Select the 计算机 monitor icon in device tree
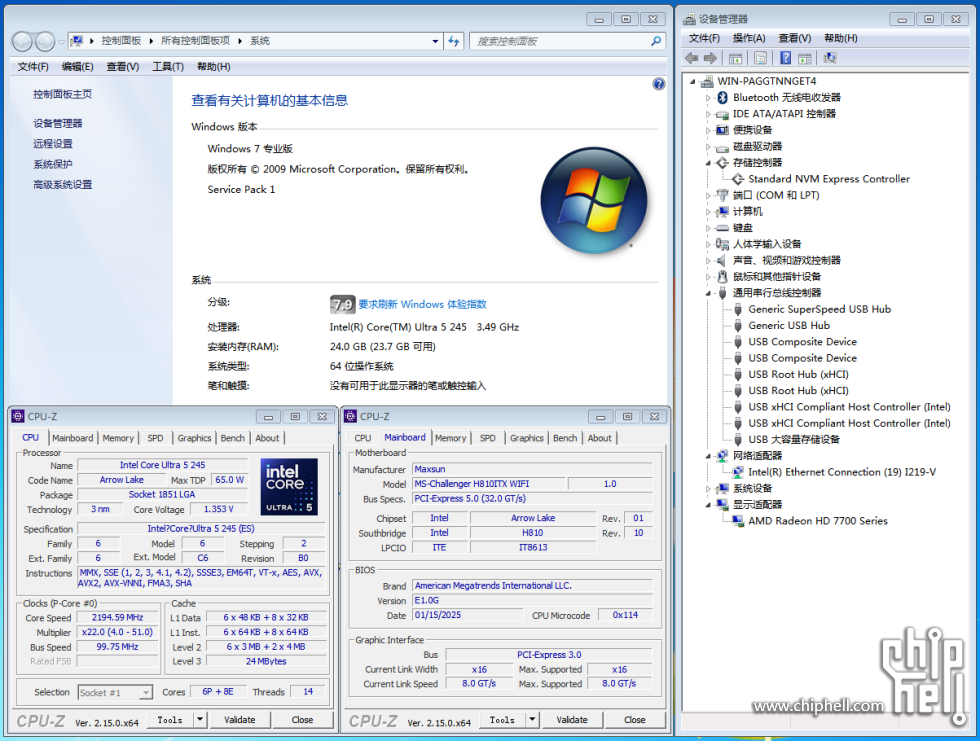980x741 pixels. pos(722,211)
